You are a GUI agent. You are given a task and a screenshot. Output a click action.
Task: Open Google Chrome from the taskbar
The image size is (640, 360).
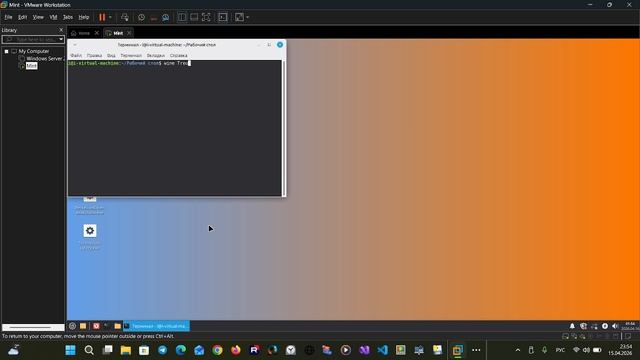coord(218,350)
